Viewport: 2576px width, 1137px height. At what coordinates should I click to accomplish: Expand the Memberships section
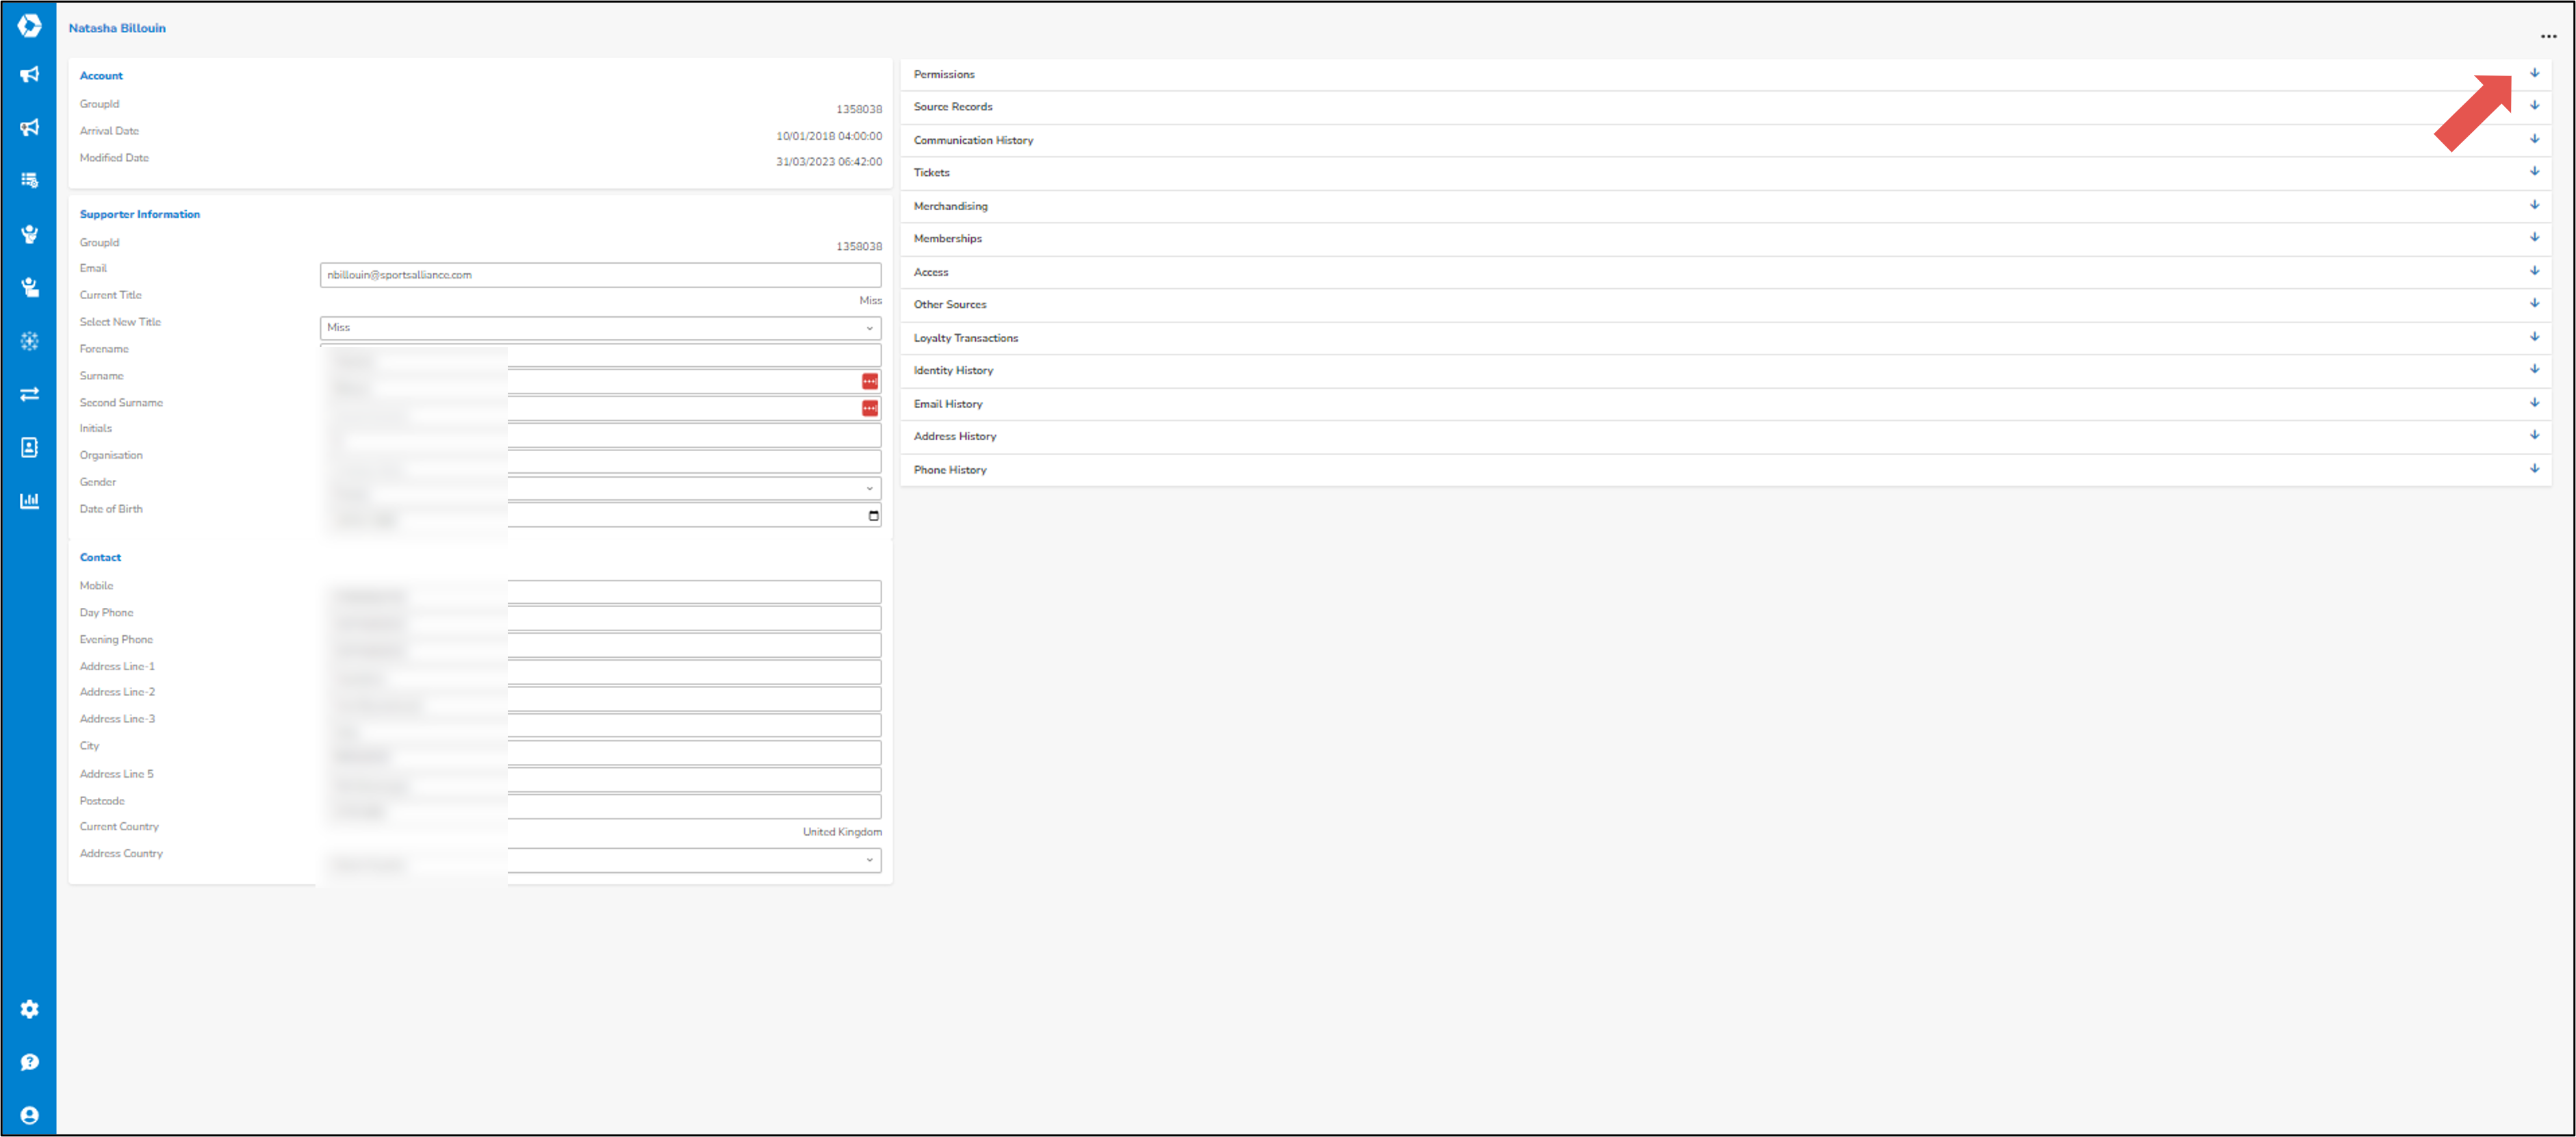(2535, 237)
